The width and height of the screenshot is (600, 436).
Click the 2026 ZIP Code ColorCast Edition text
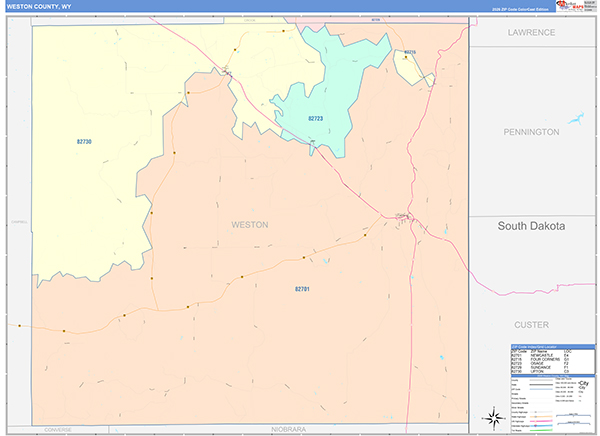pos(520,9)
